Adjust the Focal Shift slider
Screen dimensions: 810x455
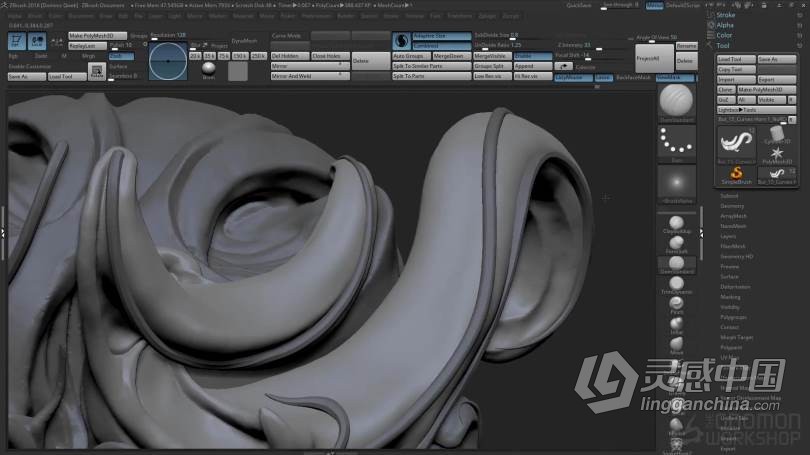pos(587,56)
